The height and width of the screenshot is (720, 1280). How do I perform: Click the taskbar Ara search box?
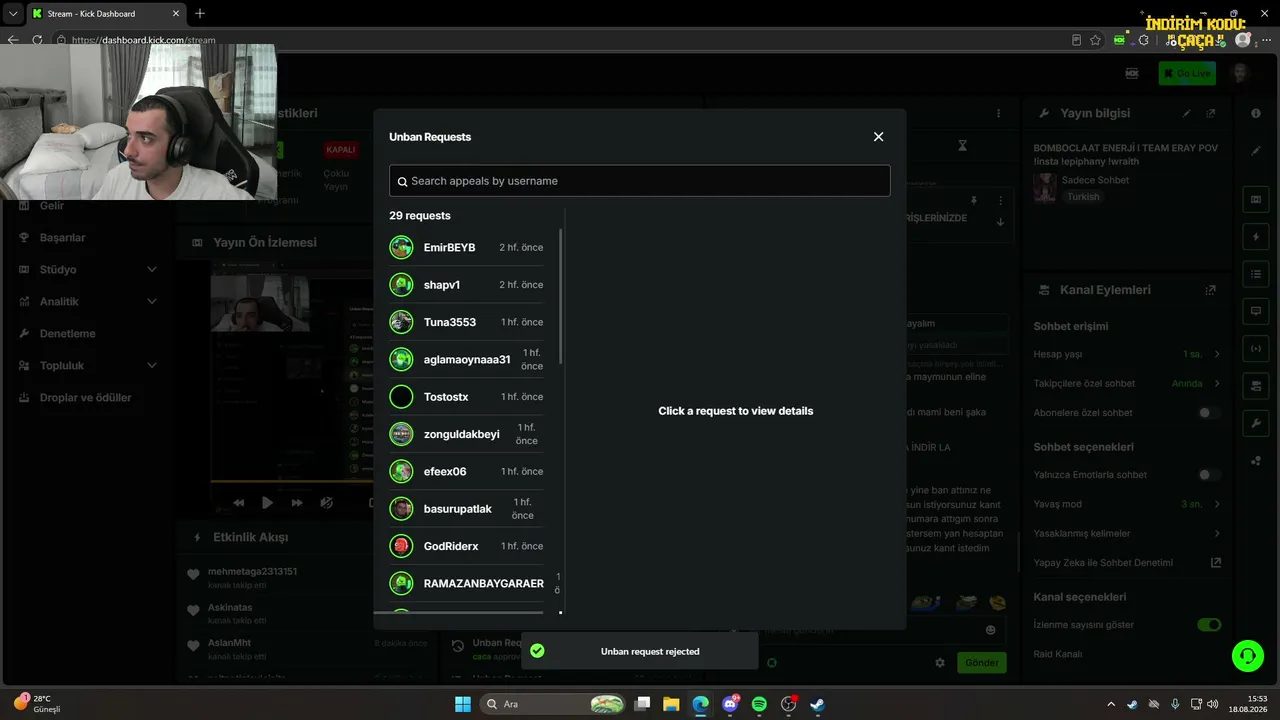pos(553,704)
